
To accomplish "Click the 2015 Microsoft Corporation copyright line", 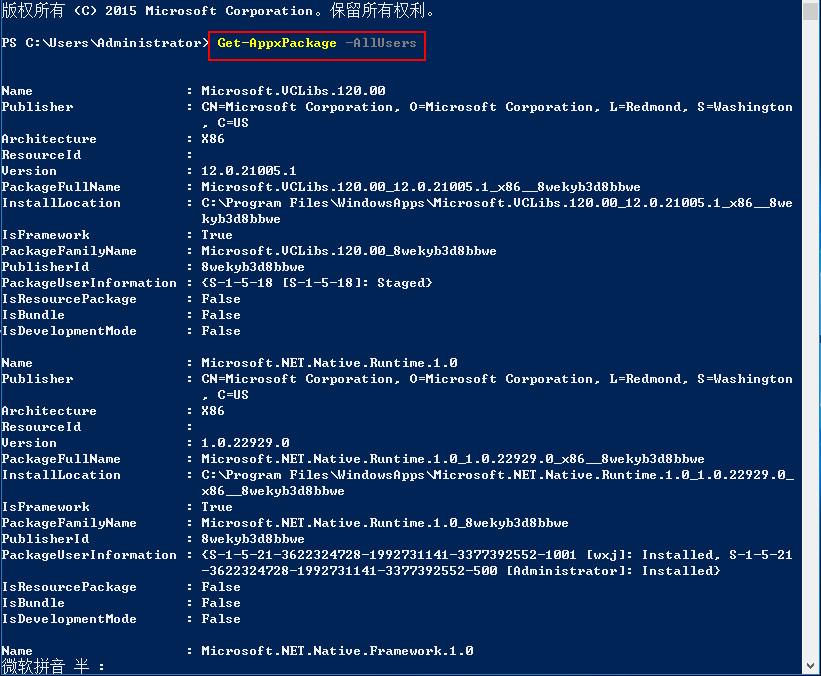I will [x=218, y=11].
